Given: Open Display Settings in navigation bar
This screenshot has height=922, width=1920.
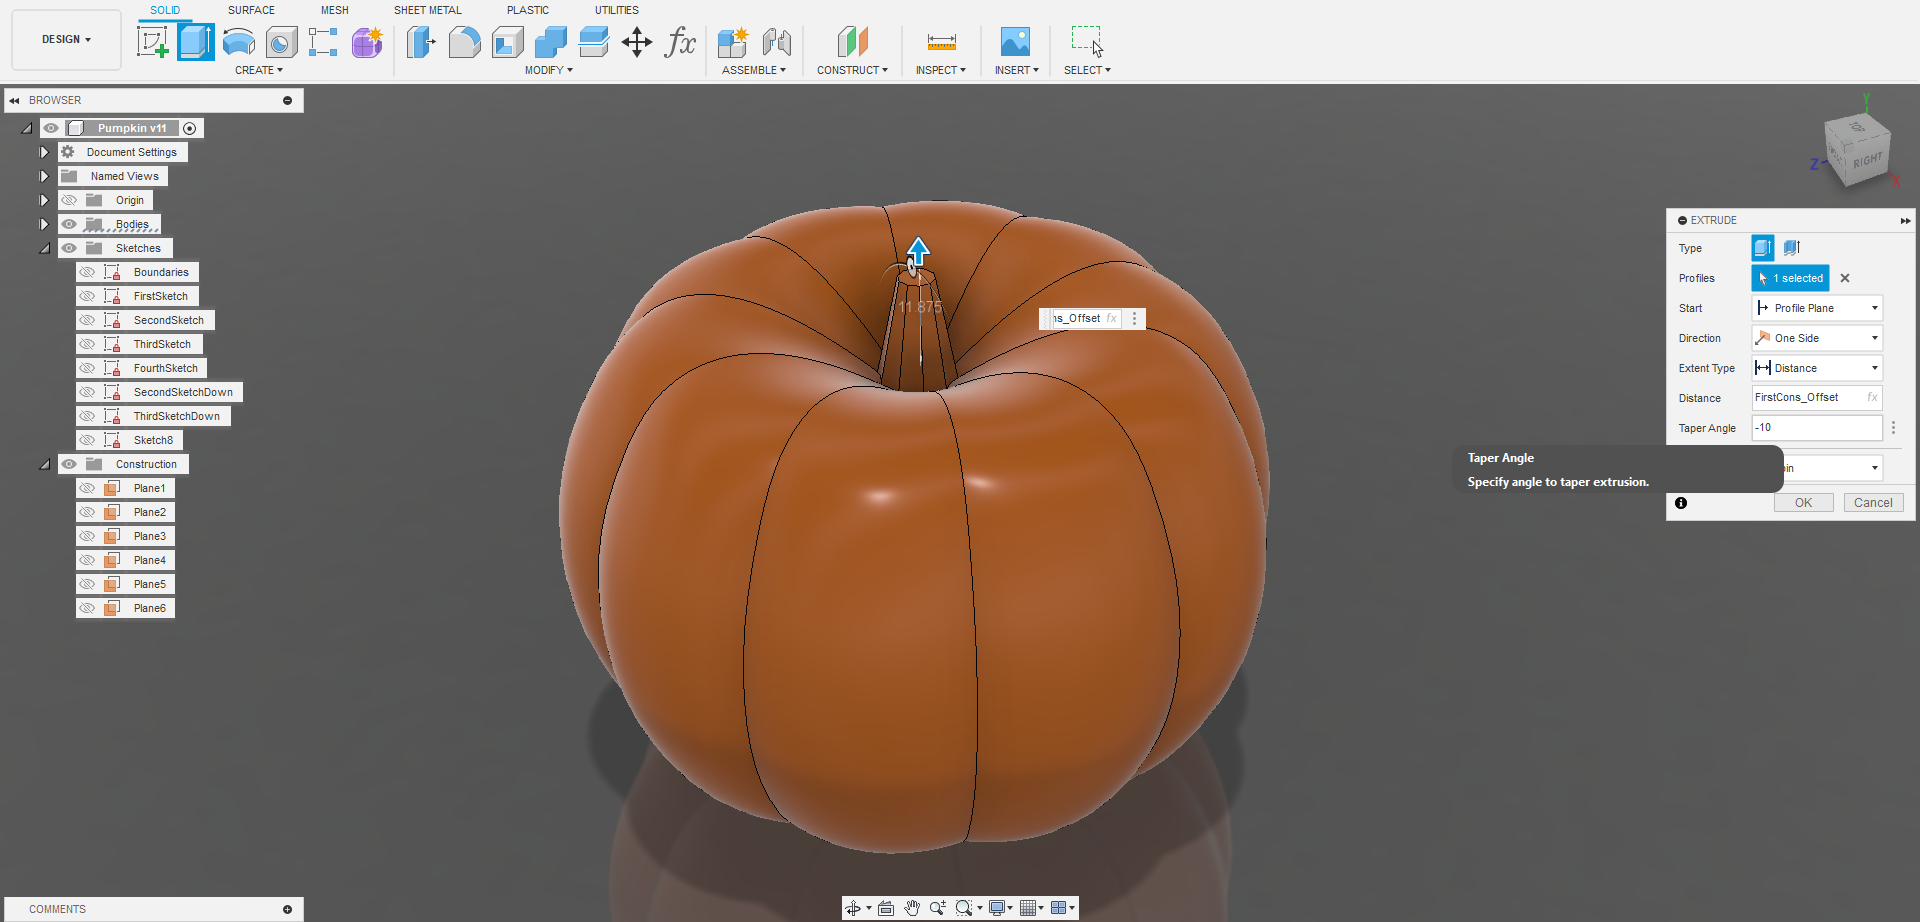Looking at the screenshot, I should coord(997,908).
